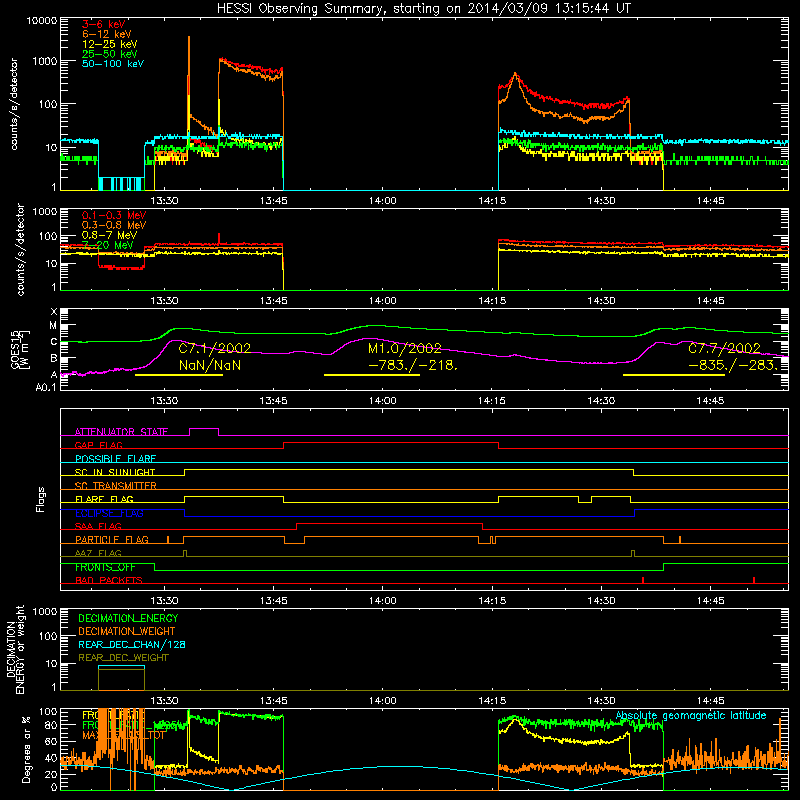Screen dimensions: 800x800
Task: Click the REAR_DEC_CHAN/128 legend label
Action: (x=132, y=644)
